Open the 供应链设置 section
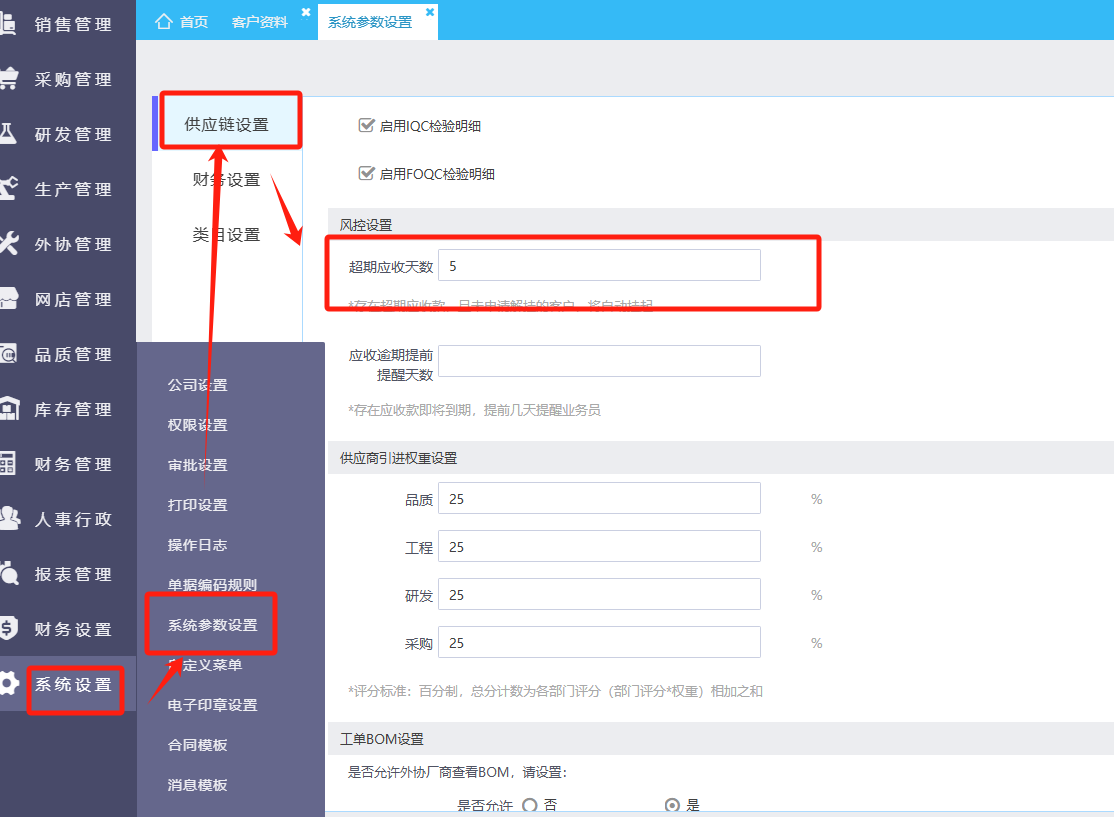Viewport: 1114px width, 817px height. click(227, 124)
